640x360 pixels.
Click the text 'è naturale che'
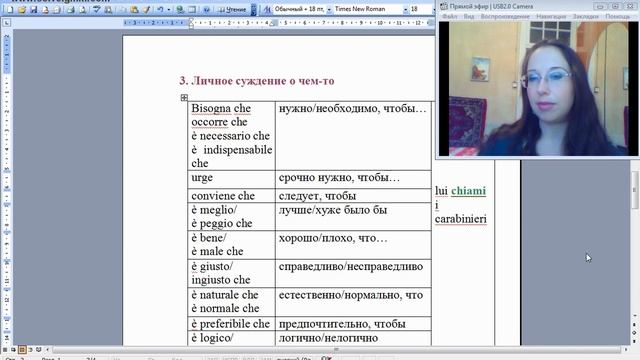[225, 295]
